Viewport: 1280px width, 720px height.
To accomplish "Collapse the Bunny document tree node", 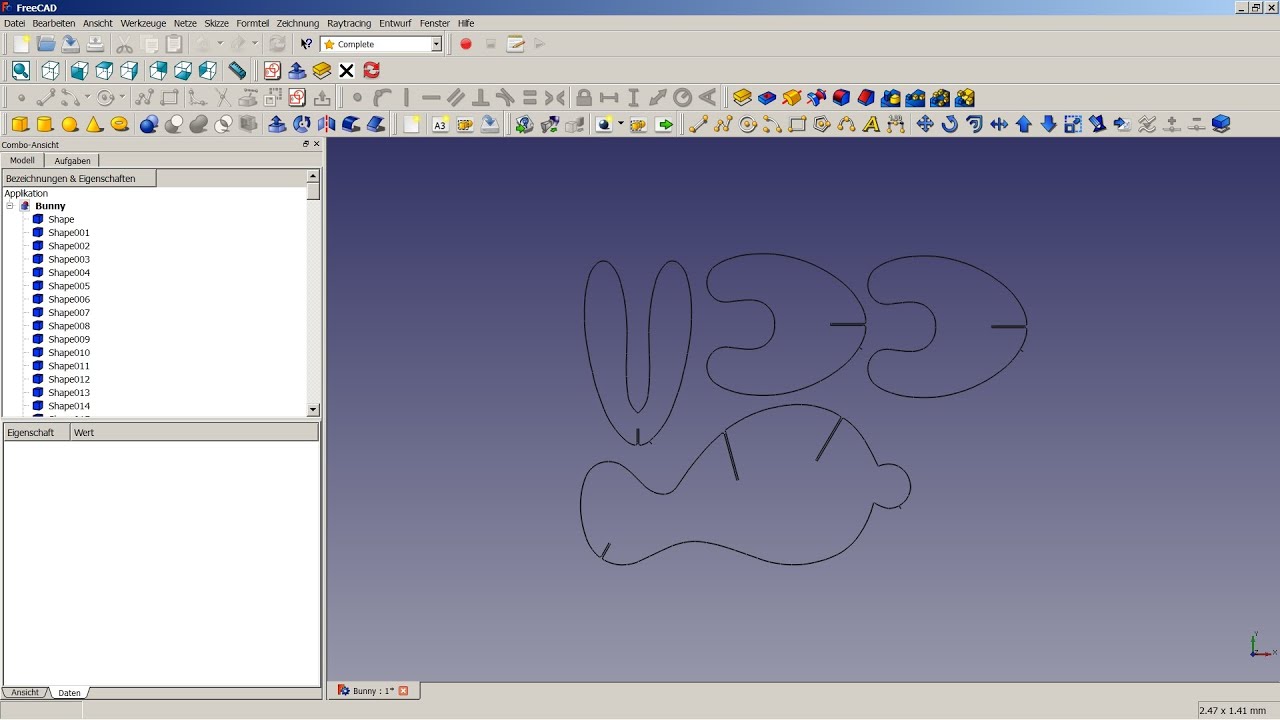I will (10, 206).
